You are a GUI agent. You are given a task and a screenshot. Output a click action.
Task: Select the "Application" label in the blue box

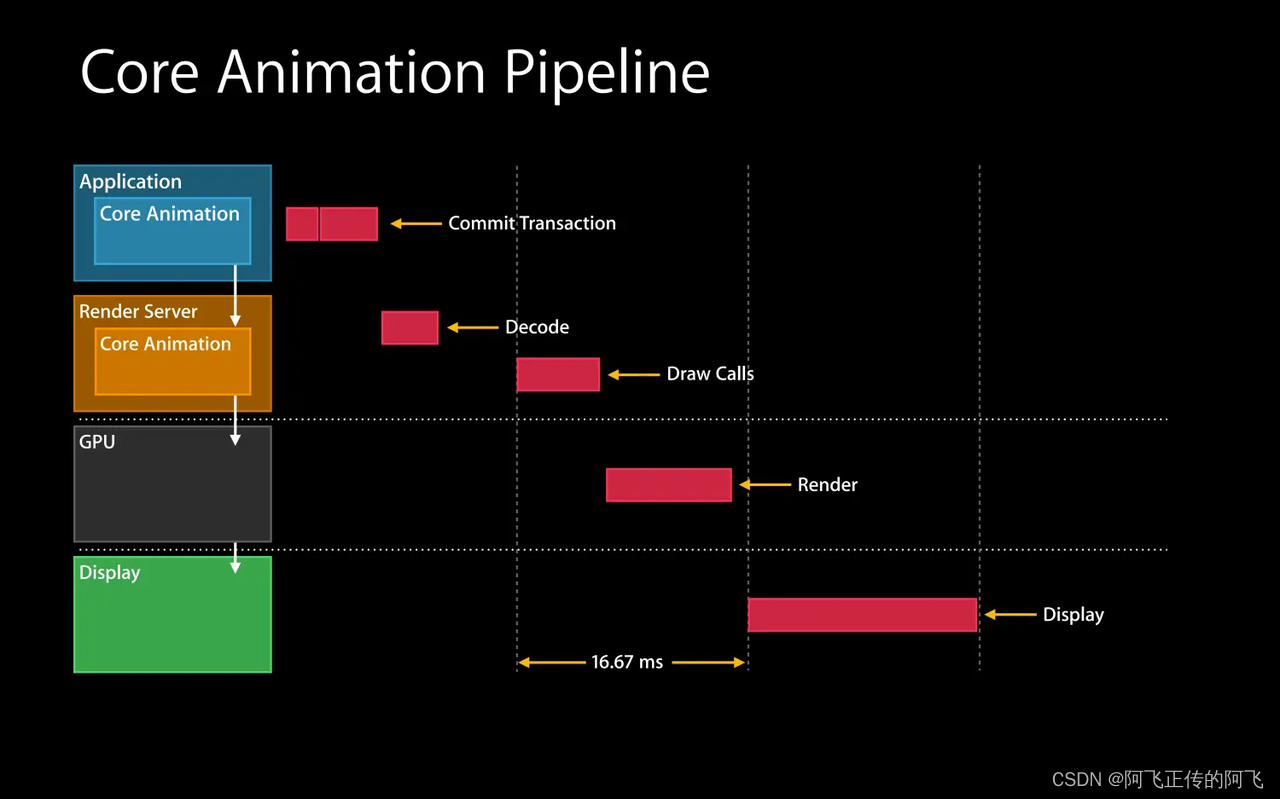(130, 182)
